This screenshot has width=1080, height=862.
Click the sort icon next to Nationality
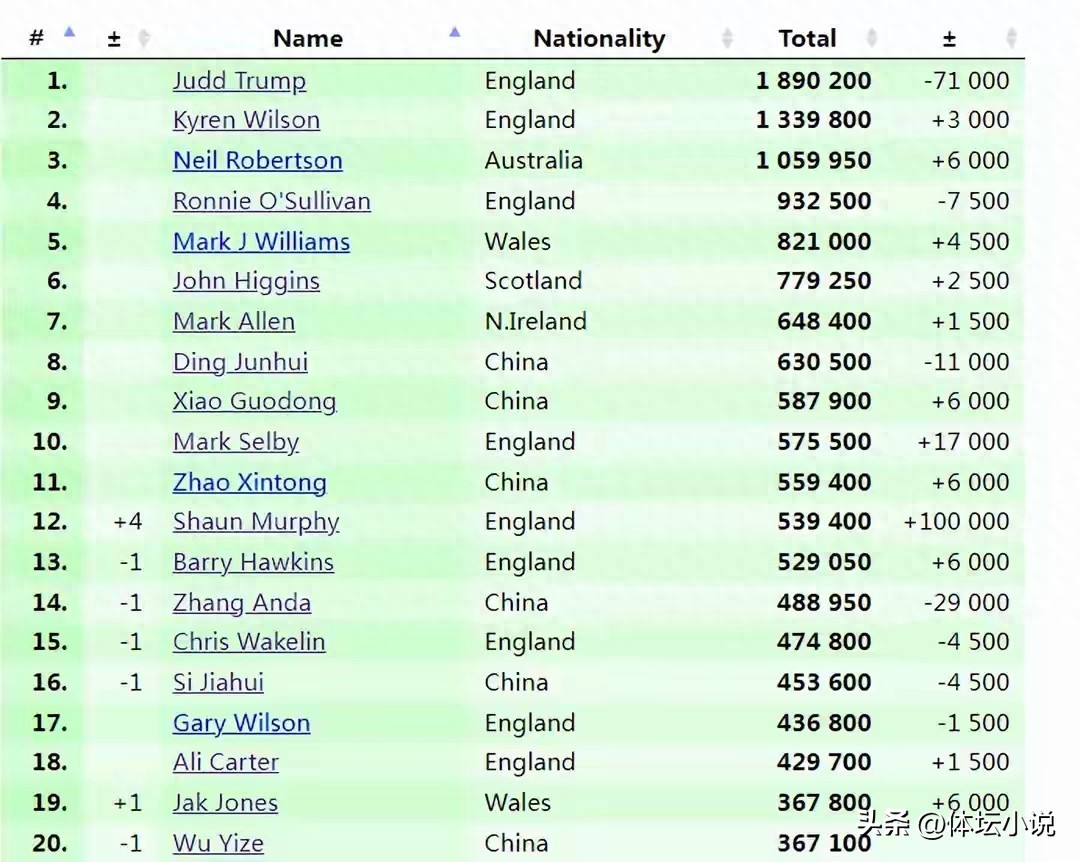(x=727, y=38)
